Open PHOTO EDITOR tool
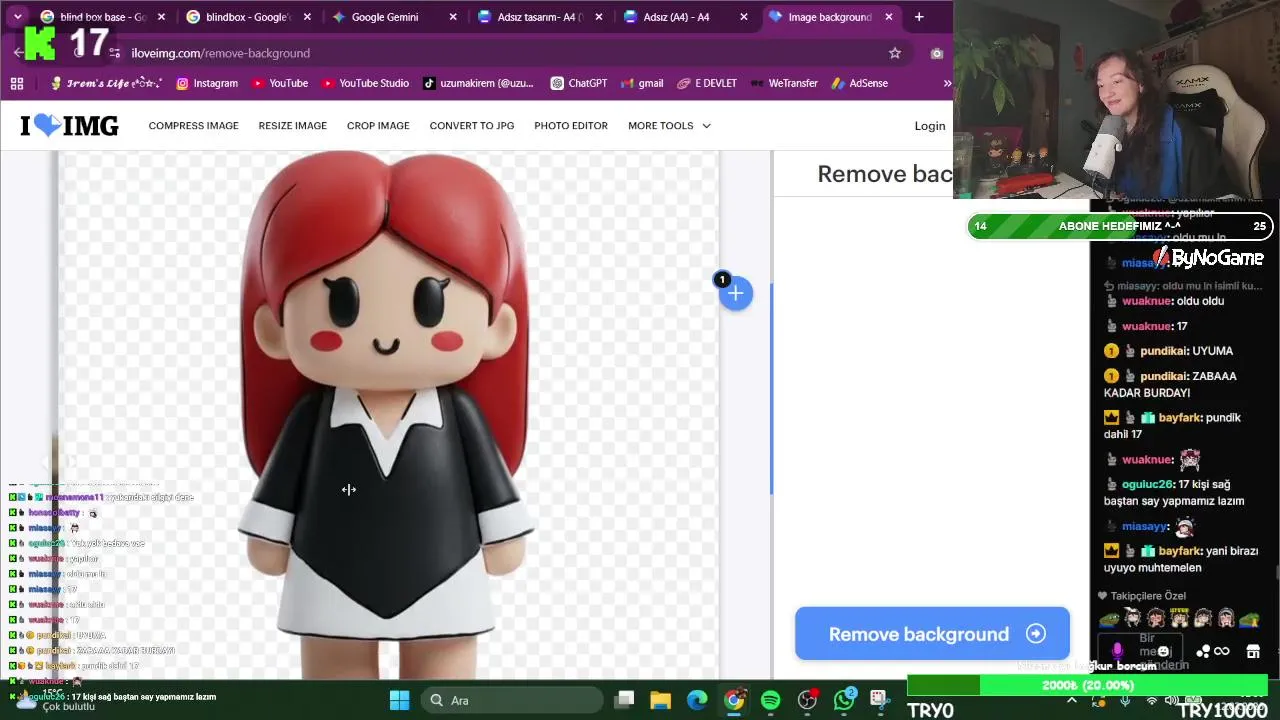1280x720 pixels. coord(570,126)
